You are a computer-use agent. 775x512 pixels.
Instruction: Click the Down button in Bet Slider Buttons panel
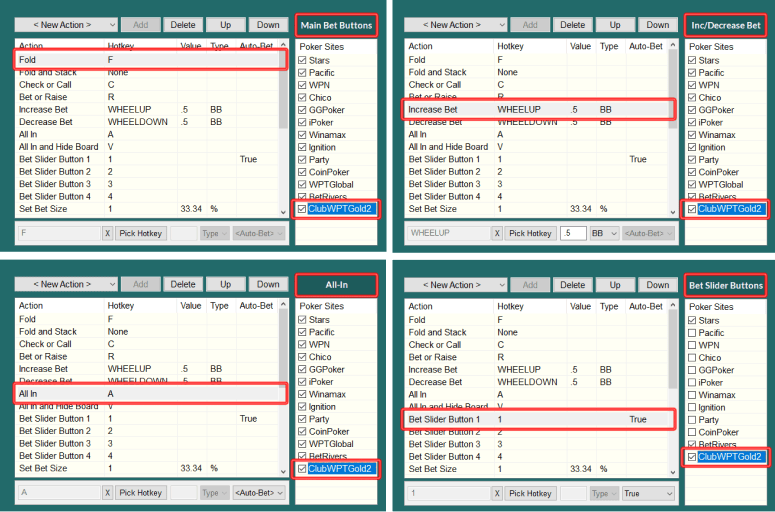(x=657, y=285)
